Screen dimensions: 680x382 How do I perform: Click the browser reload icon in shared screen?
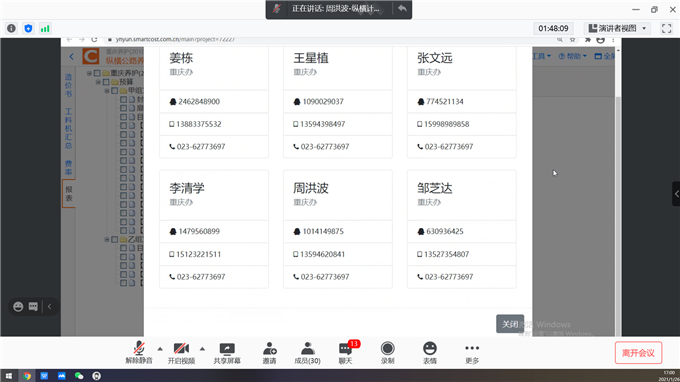94,39
